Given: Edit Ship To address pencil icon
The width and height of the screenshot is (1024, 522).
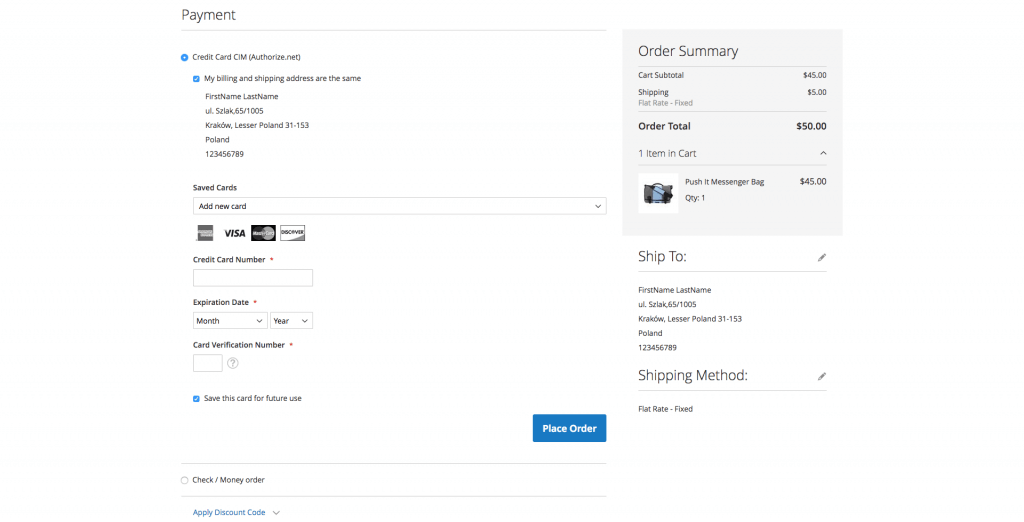Looking at the screenshot, I should [x=822, y=257].
